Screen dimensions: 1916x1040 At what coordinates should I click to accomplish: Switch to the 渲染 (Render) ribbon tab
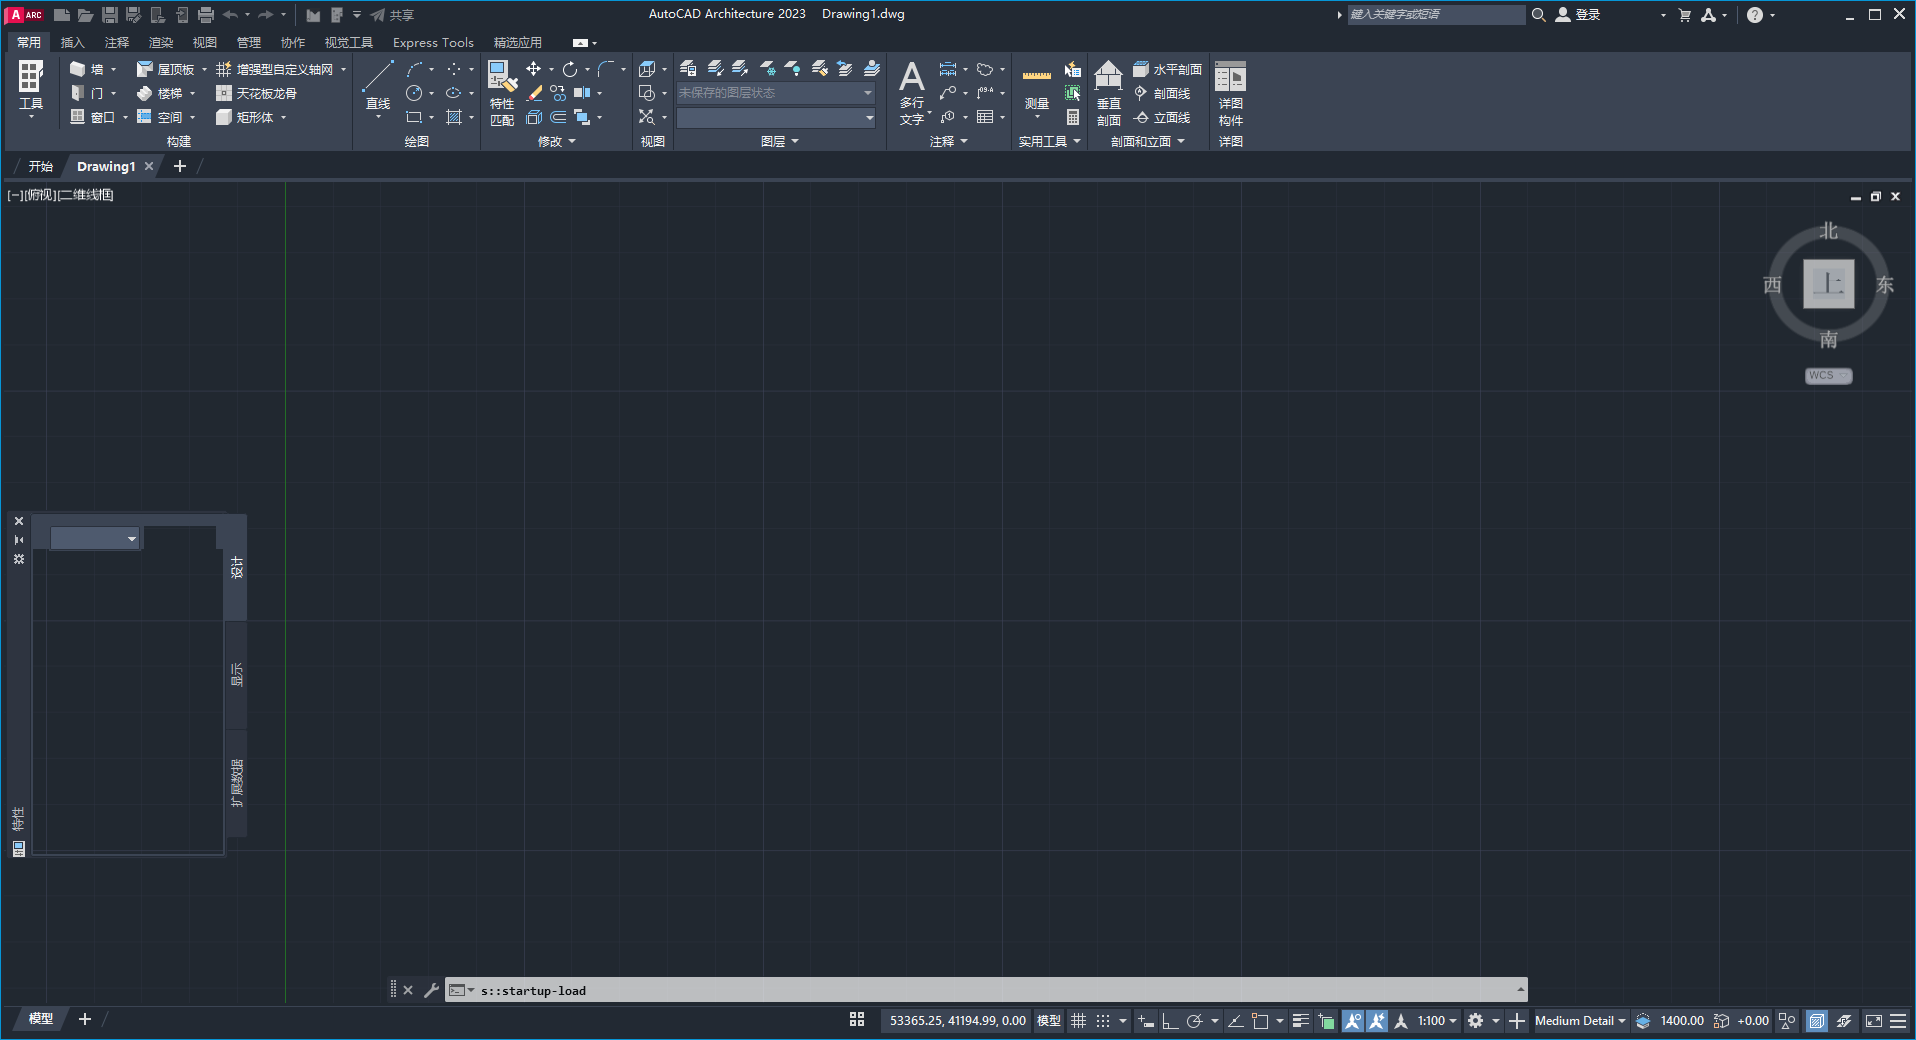click(161, 42)
